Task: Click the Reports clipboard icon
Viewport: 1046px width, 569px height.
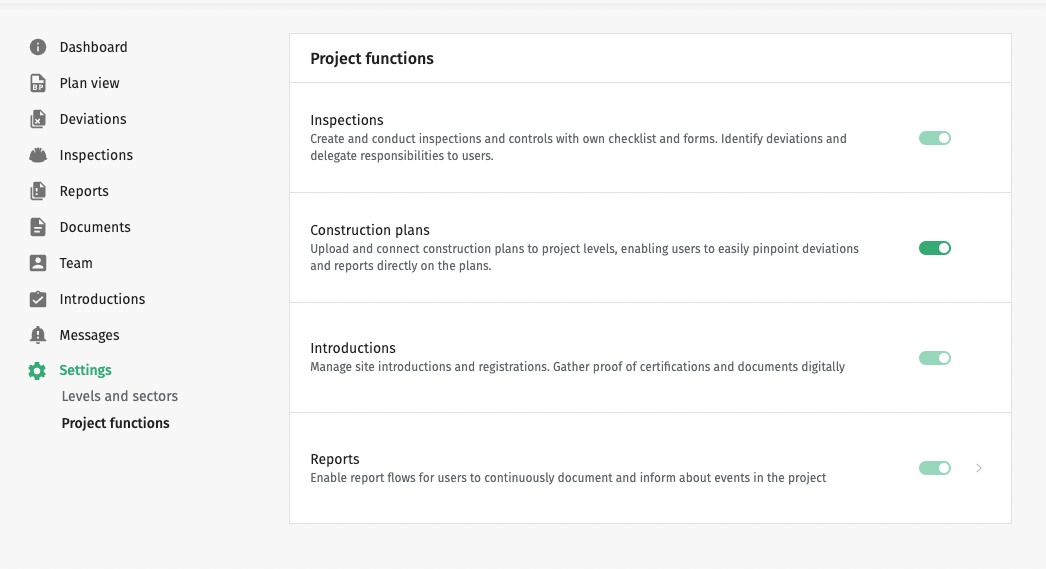Action: (x=38, y=191)
